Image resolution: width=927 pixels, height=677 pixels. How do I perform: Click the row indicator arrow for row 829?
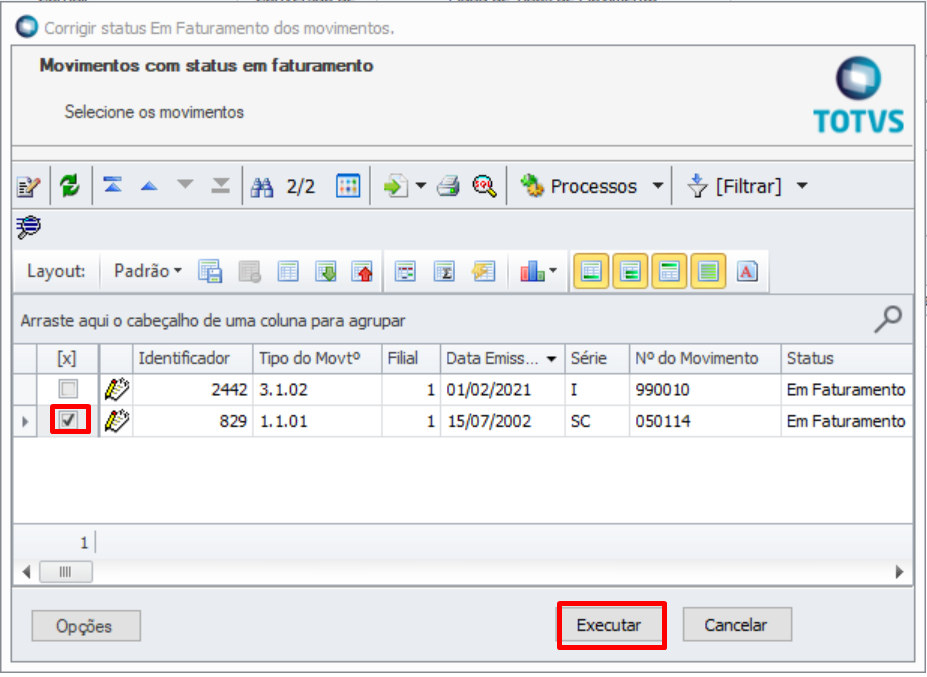pos(25,421)
